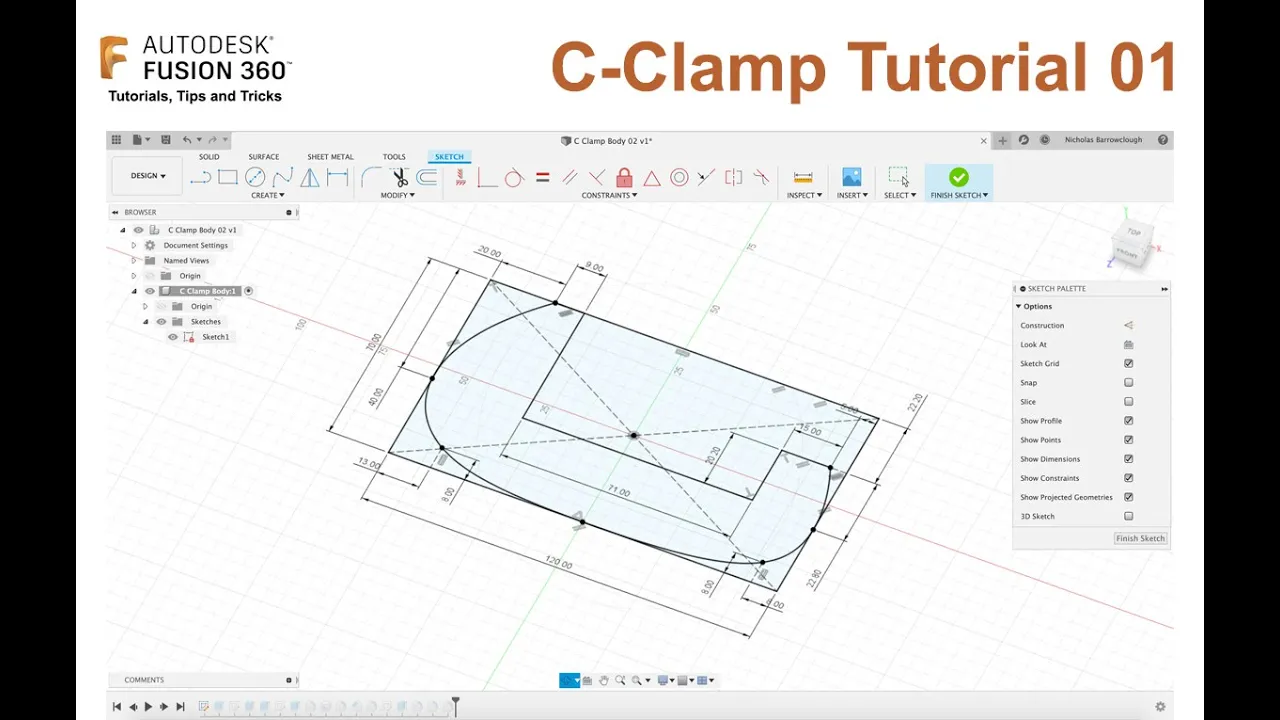This screenshot has height=720, width=1280.
Task: Open the DESIGN workspace dropdown
Action: [148, 176]
